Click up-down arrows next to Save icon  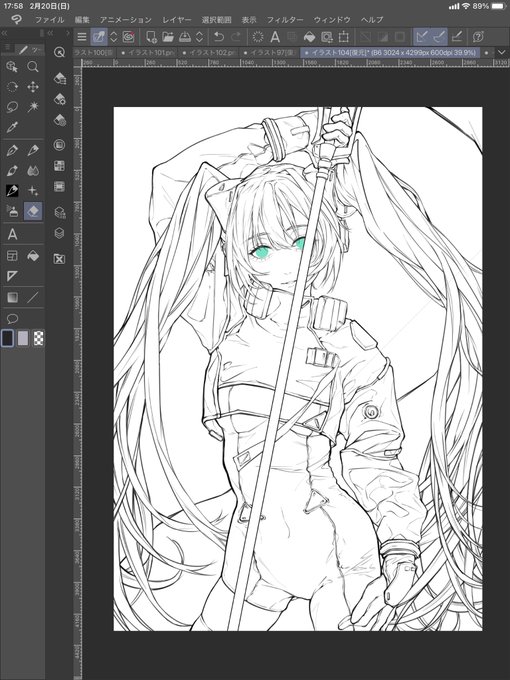click(x=199, y=37)
